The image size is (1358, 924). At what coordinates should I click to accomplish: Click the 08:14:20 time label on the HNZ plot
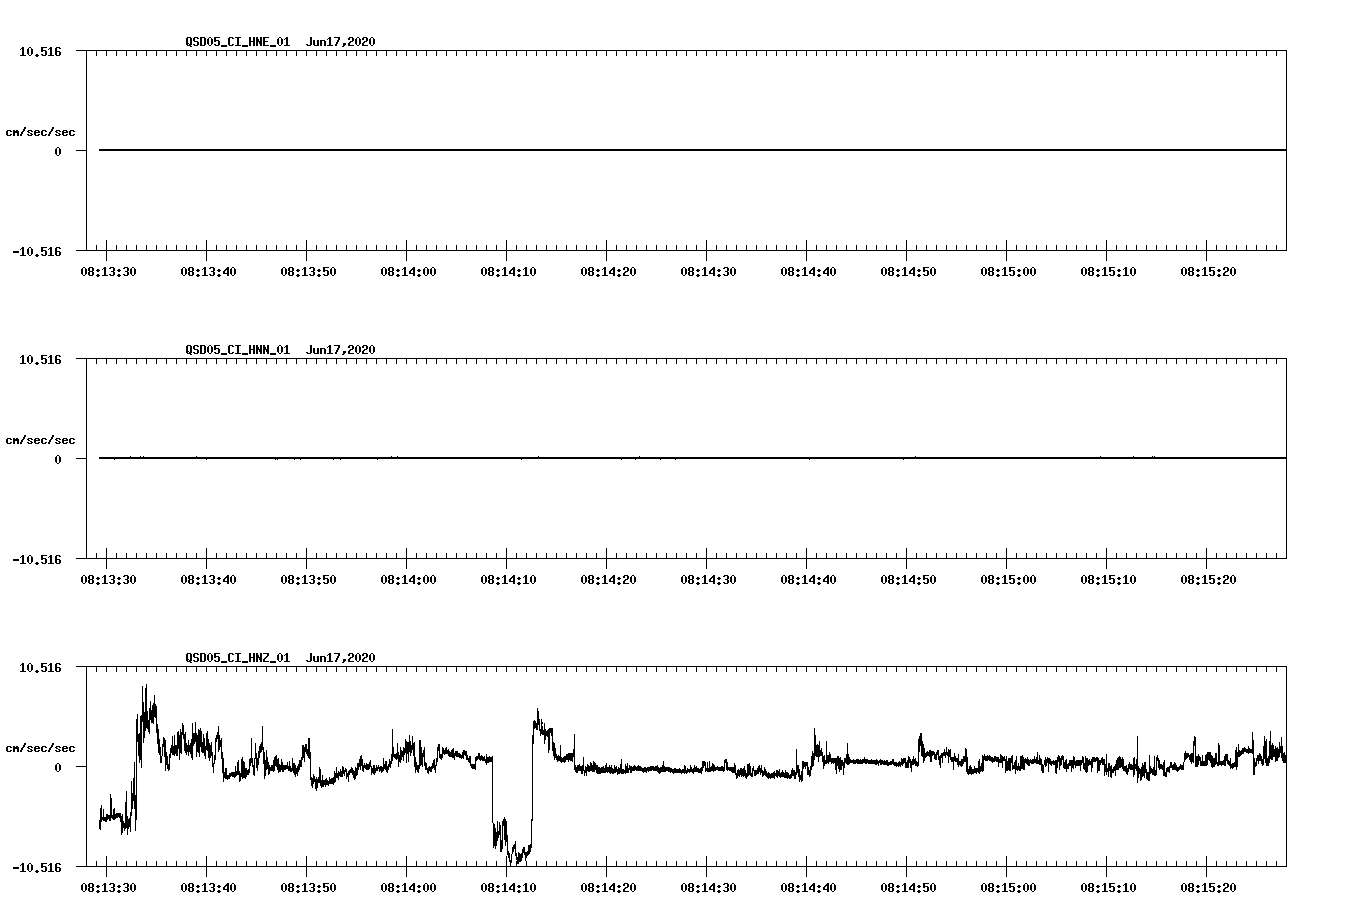[x=608, y=888]
